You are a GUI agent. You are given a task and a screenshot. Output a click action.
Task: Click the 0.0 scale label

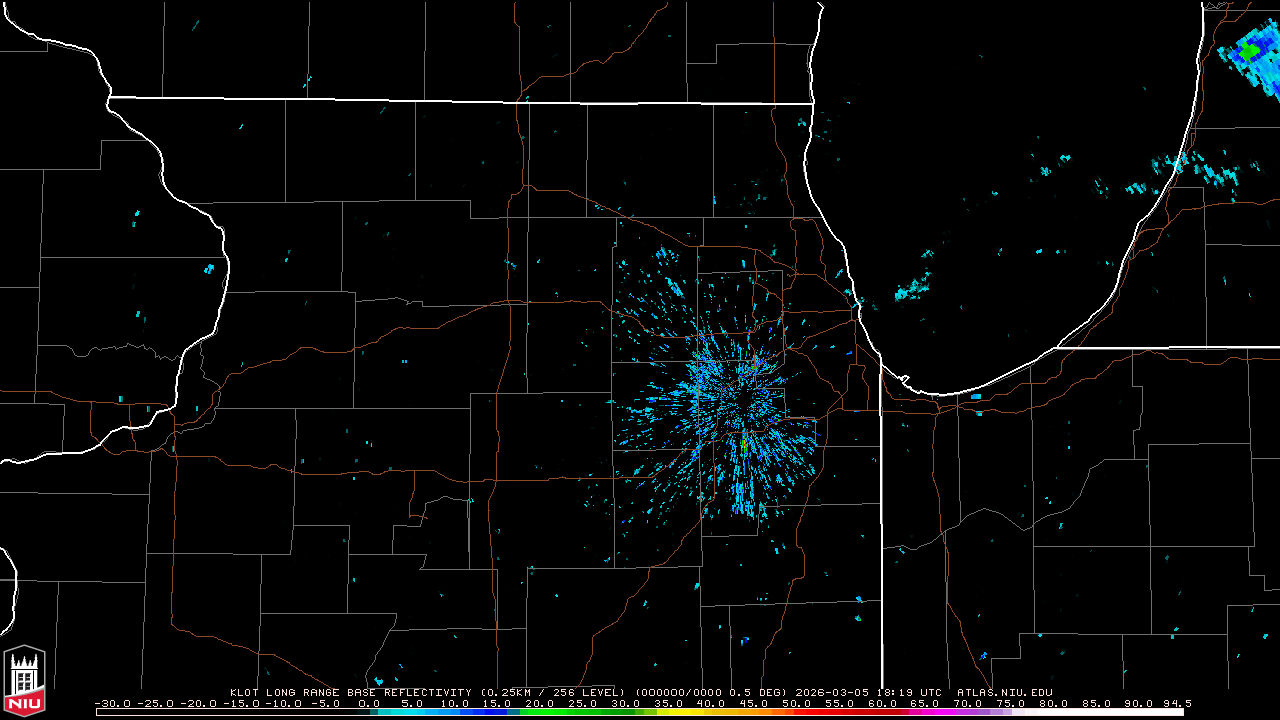[x=369, y=704]
